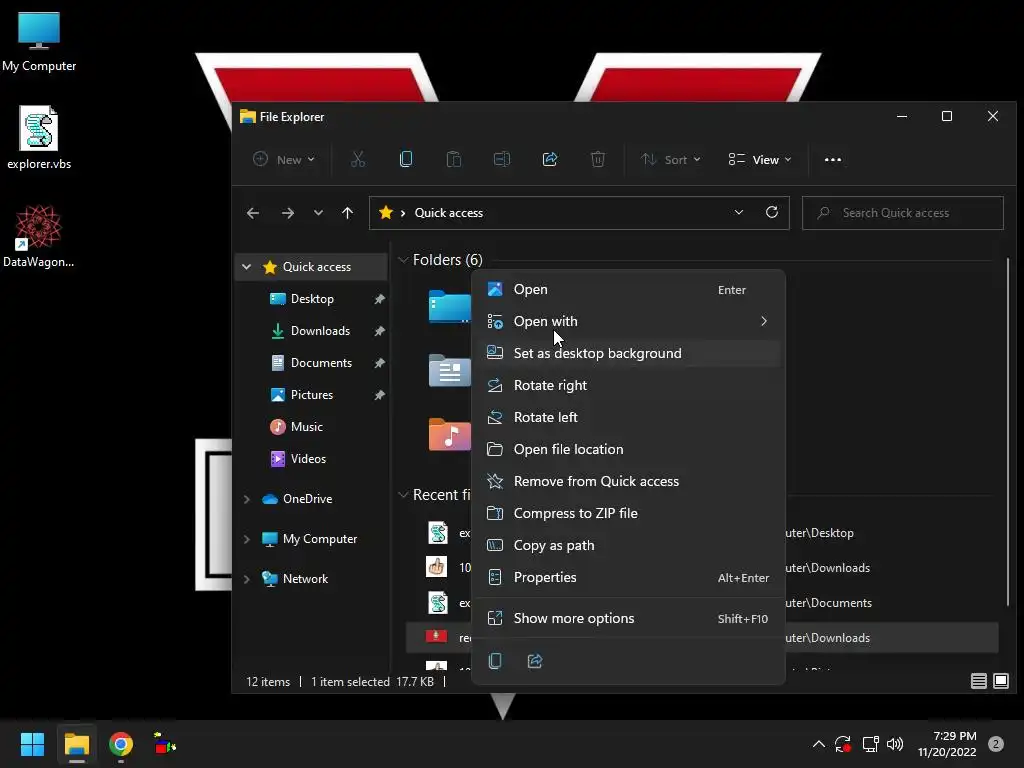
Task: Refresh the Quick access view
Action: click(x=771, y=212)
